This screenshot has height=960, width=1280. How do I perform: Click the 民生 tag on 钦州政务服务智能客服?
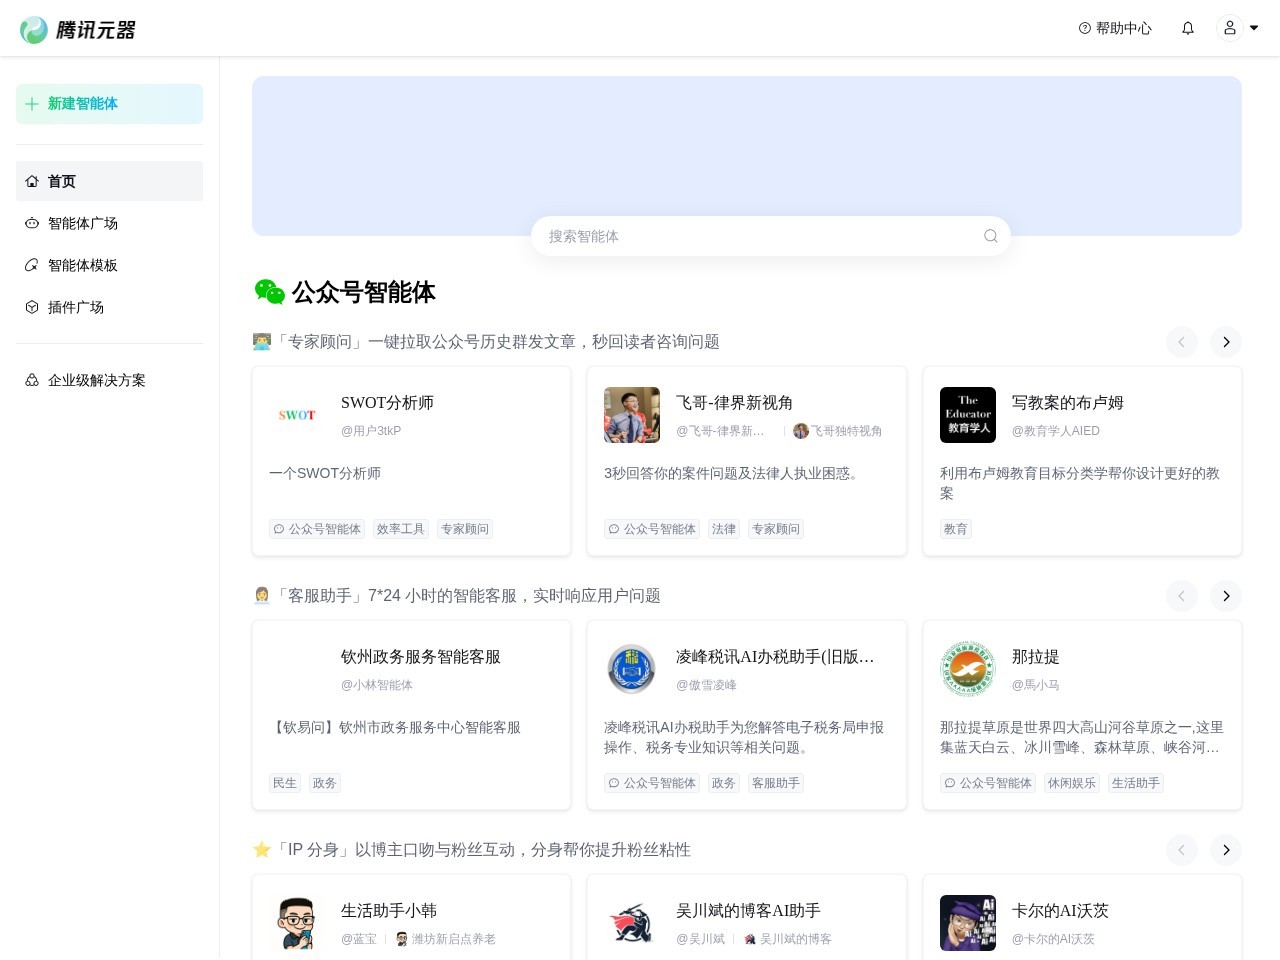pyautogui.click(x=285, y=783)
